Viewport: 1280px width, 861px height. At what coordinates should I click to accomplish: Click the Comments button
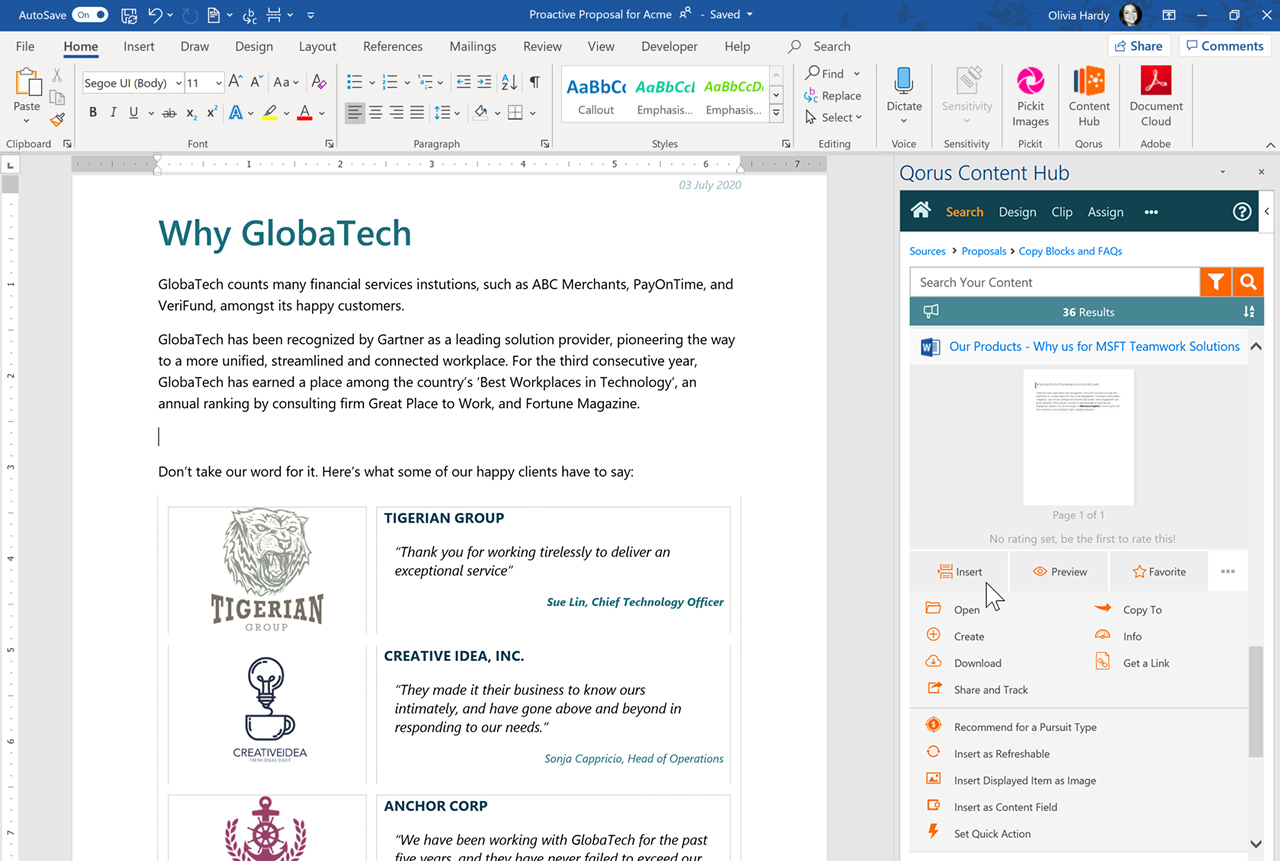[1224, 46]
